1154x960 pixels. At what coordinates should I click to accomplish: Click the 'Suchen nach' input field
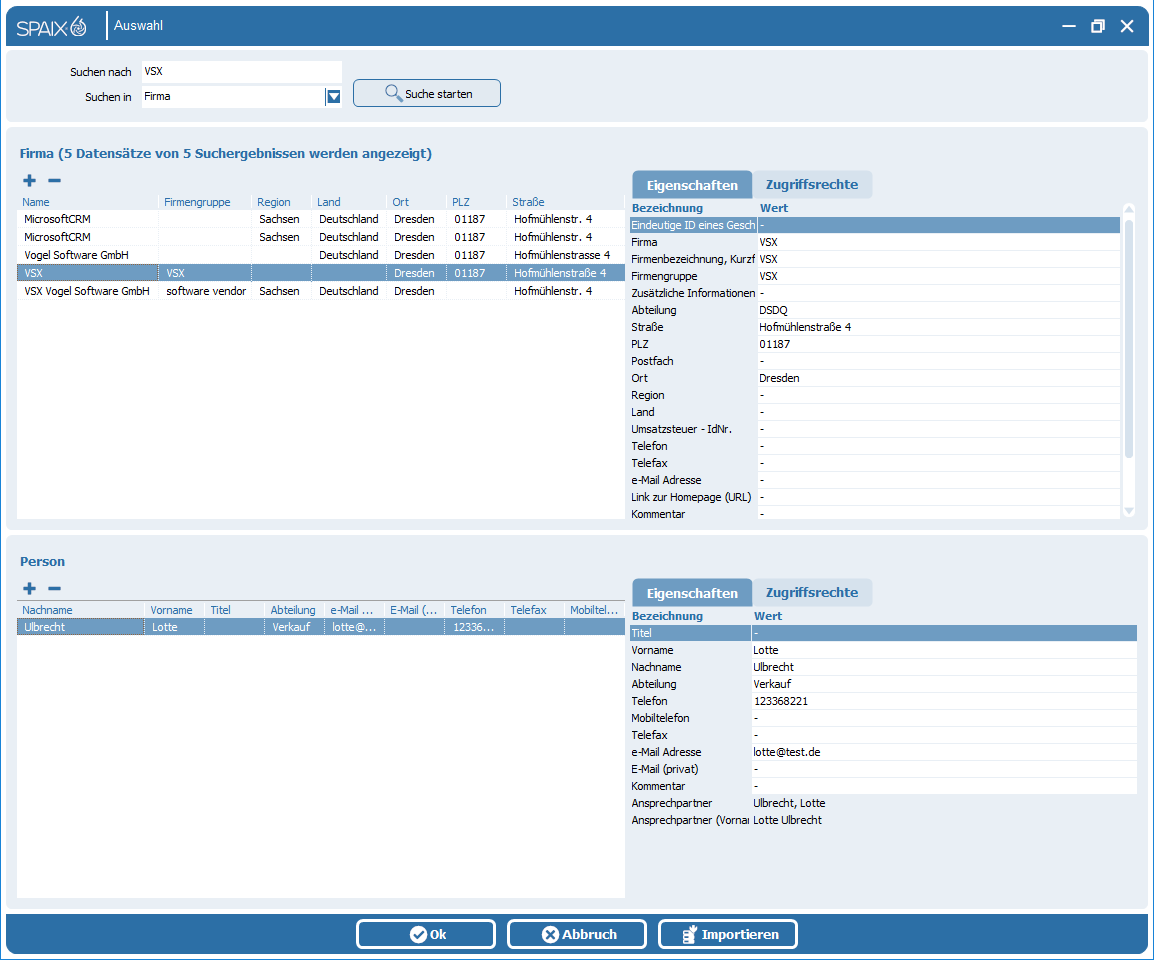point(241,71)
